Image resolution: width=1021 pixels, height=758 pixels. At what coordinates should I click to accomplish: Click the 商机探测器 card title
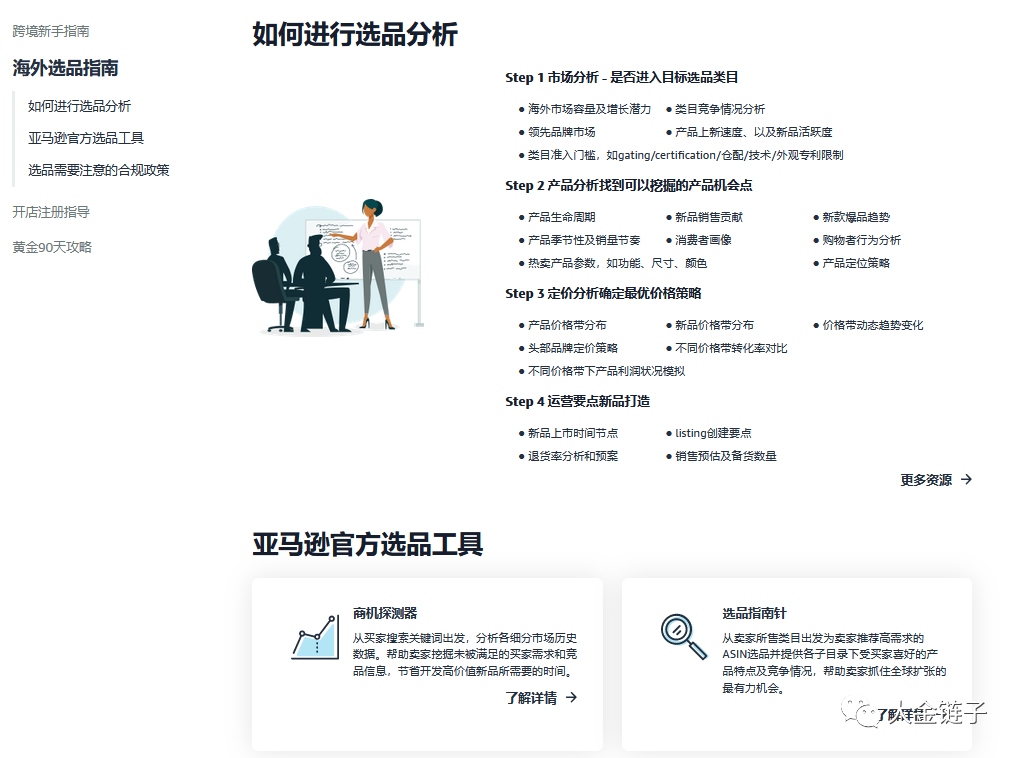pyautogui.click(x=385, y=613)
